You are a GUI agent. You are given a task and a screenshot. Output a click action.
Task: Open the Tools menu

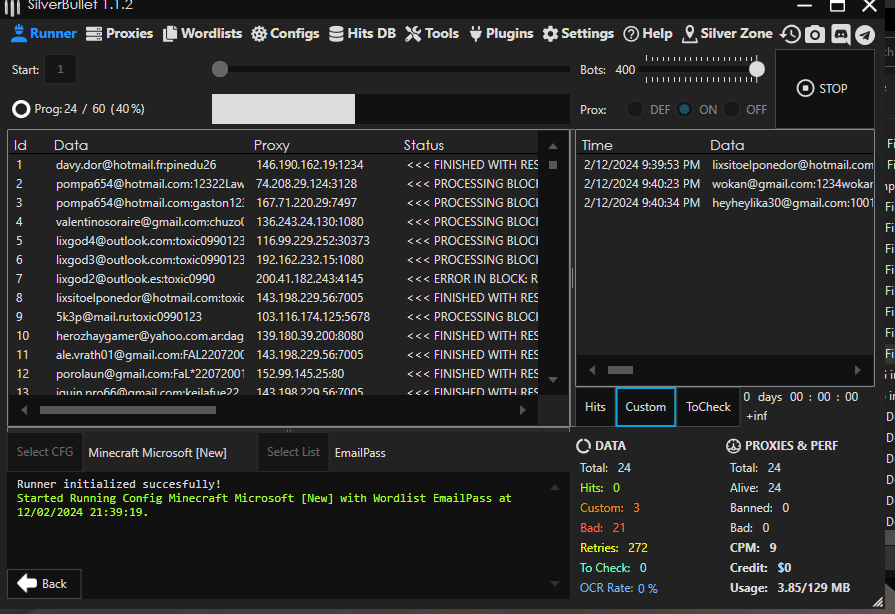[x=432, y=34]
